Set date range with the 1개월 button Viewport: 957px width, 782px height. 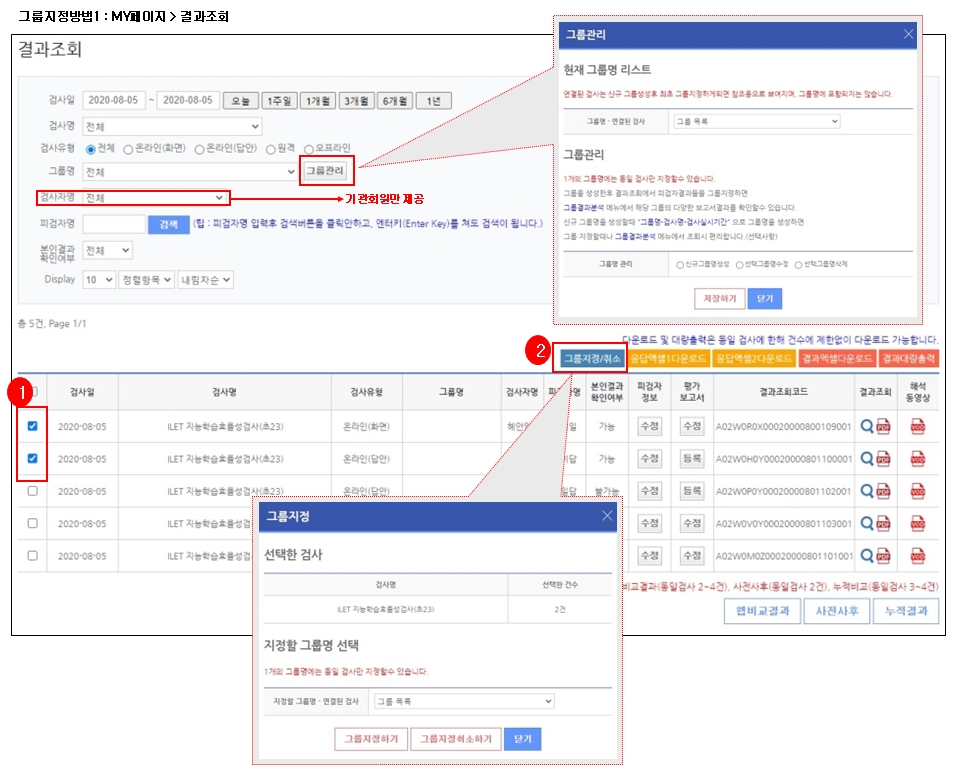coord(318,101)
